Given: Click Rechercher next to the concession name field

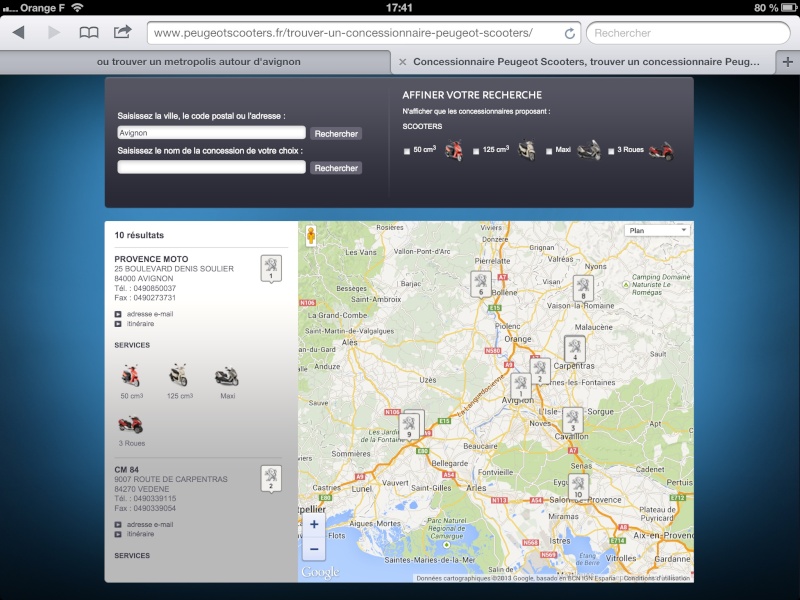Looking at the screenshot, I should coord(336,168).
